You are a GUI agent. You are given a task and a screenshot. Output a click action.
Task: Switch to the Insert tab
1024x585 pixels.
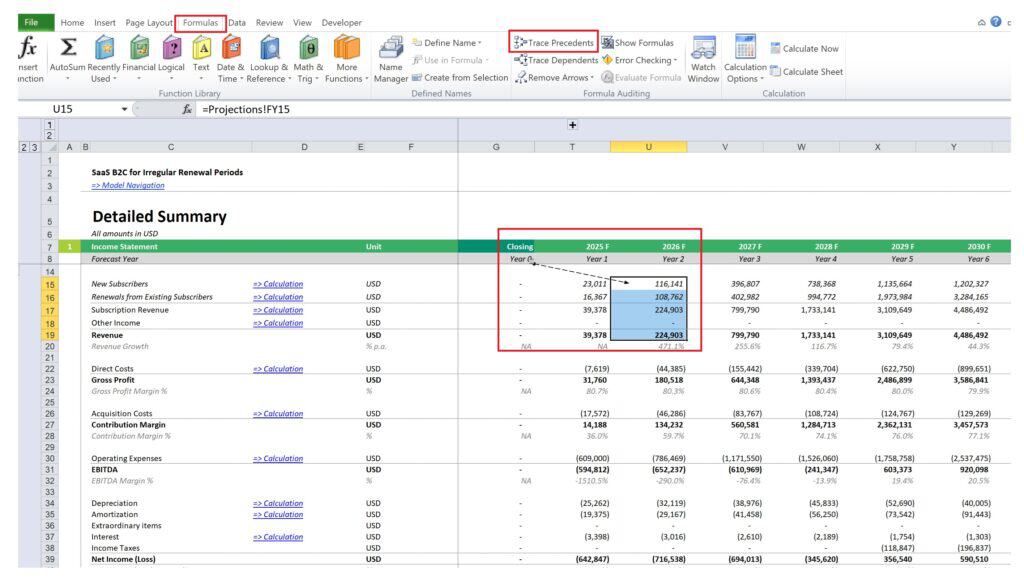click(x=104, y=22)
